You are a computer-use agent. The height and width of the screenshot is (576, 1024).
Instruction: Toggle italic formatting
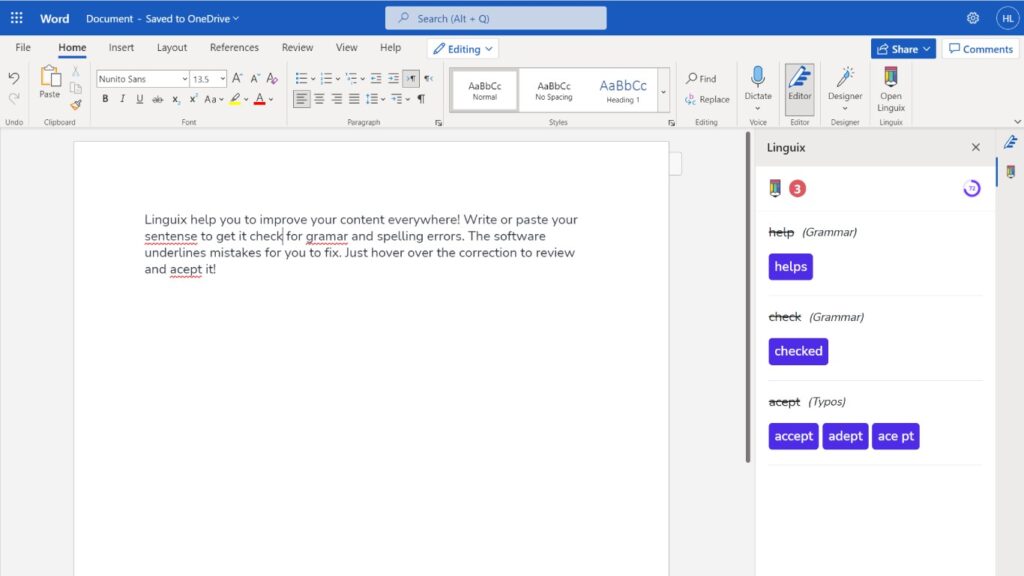click(122, 99)
